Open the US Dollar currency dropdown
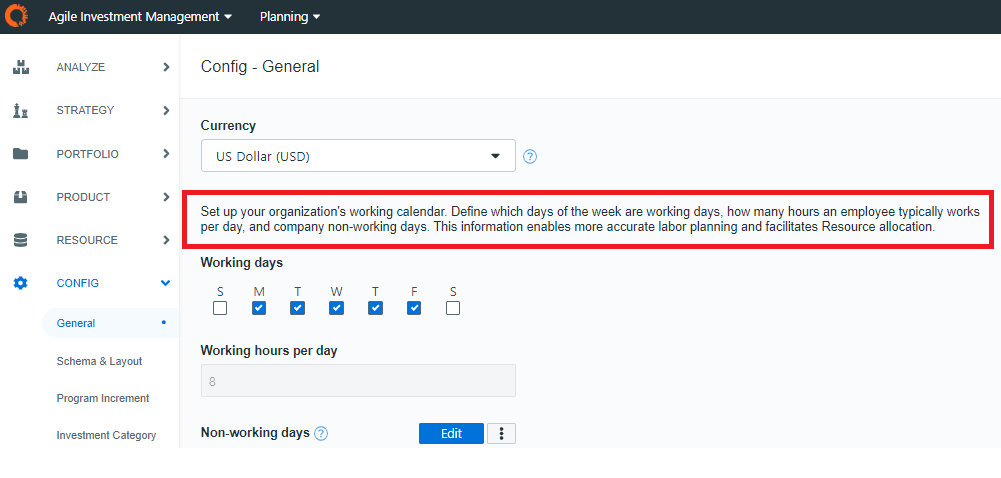The image size is (1001, 478). click(x=358, y=156)
